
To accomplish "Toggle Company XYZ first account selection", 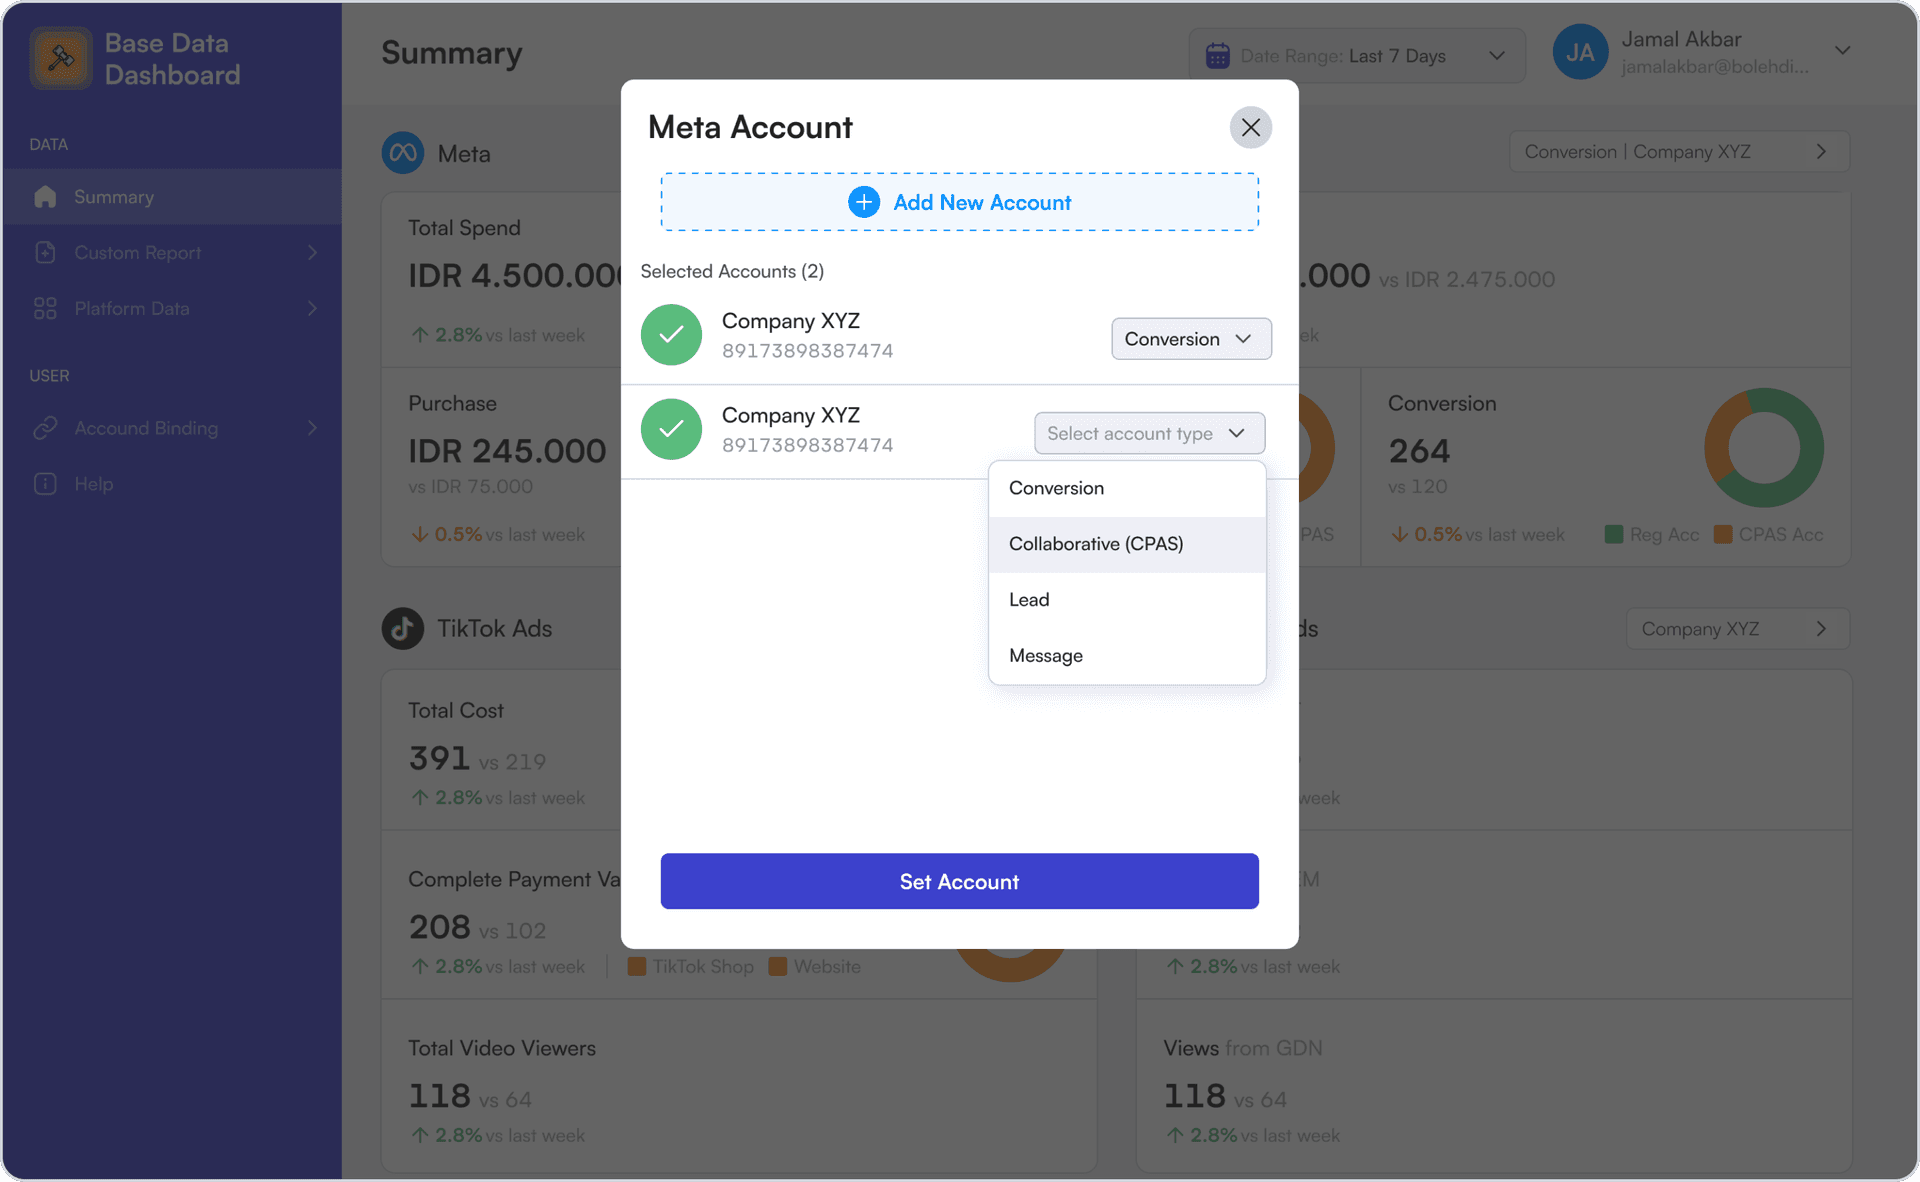I will [672, 335].
